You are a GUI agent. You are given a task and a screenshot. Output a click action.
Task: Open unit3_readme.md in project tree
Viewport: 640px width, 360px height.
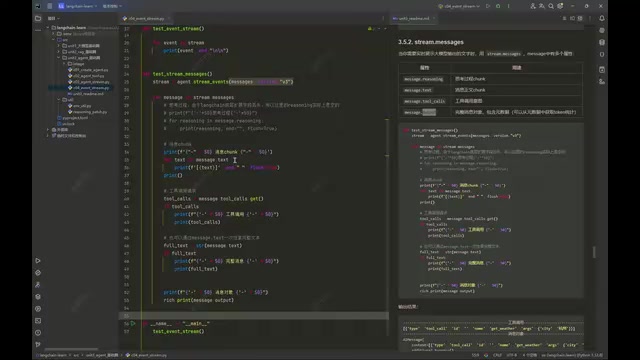(86, 93)
